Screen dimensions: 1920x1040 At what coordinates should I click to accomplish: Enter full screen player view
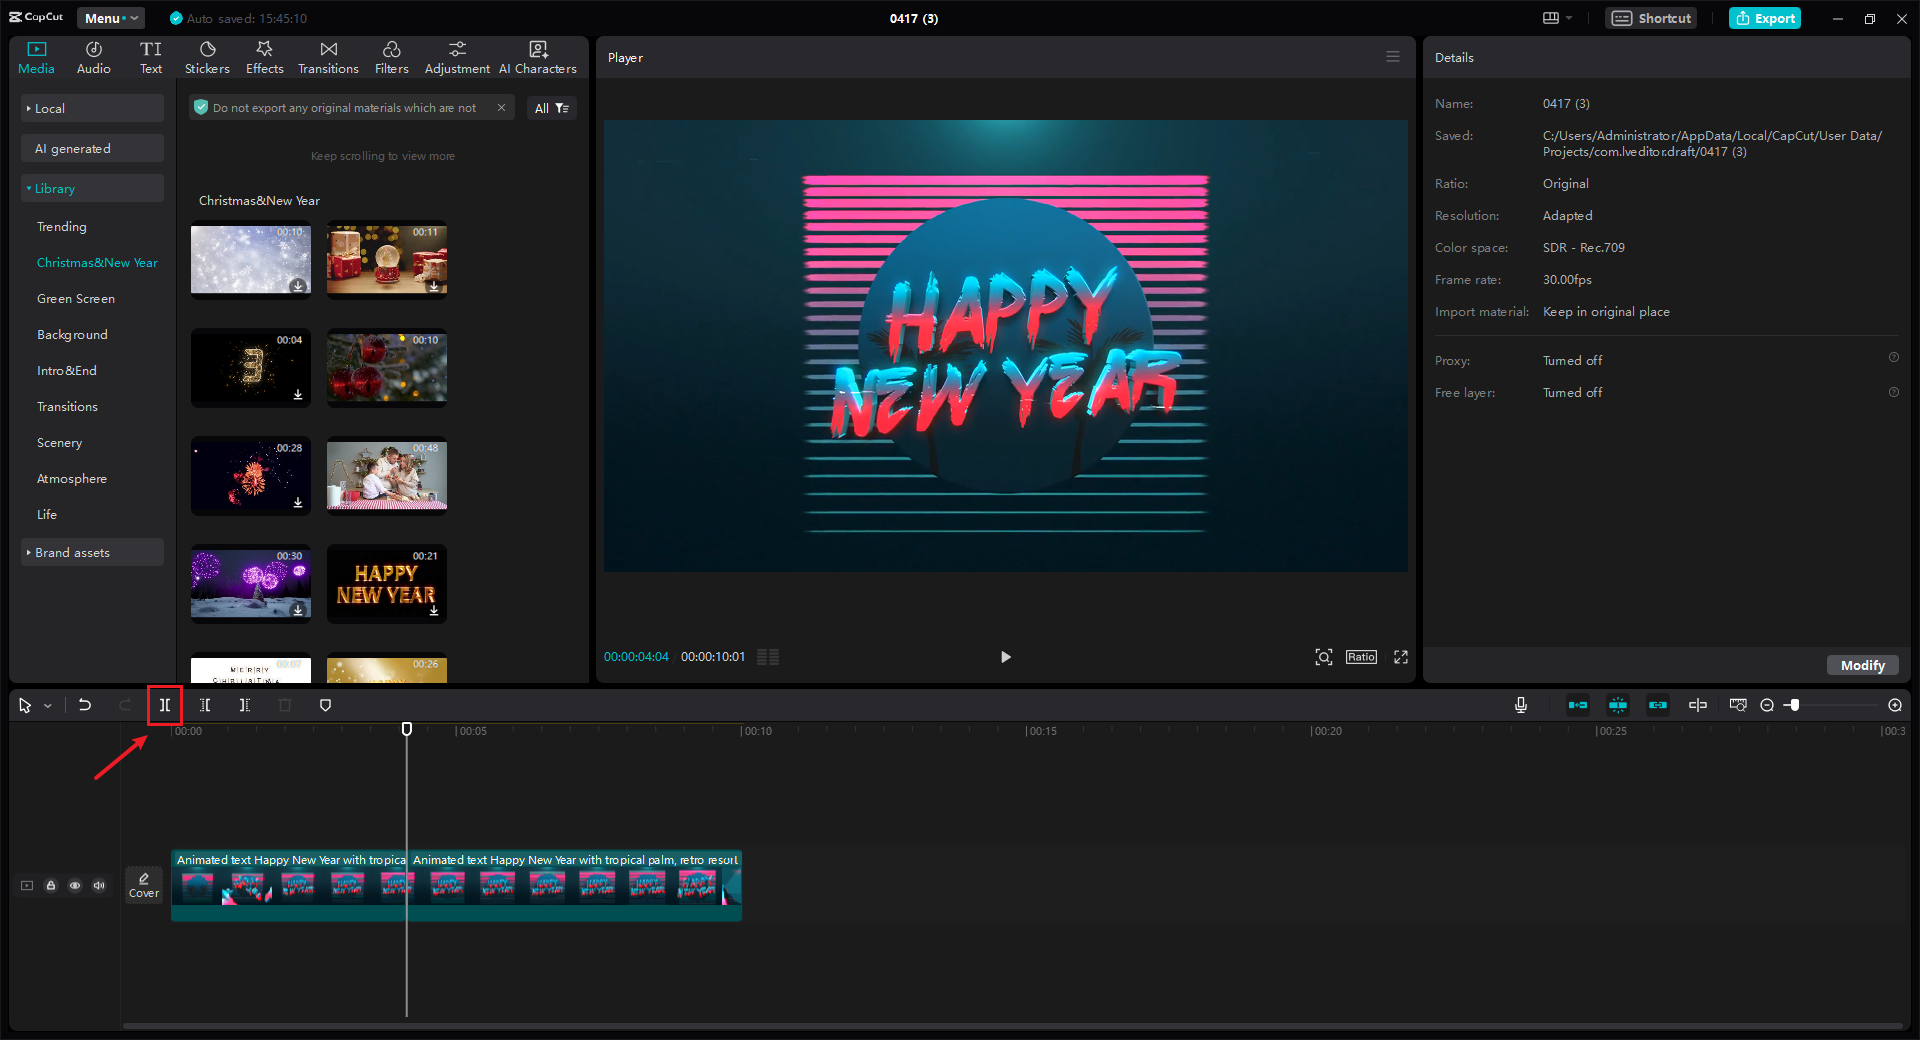pyautogui.click(x=1400, y=657)
